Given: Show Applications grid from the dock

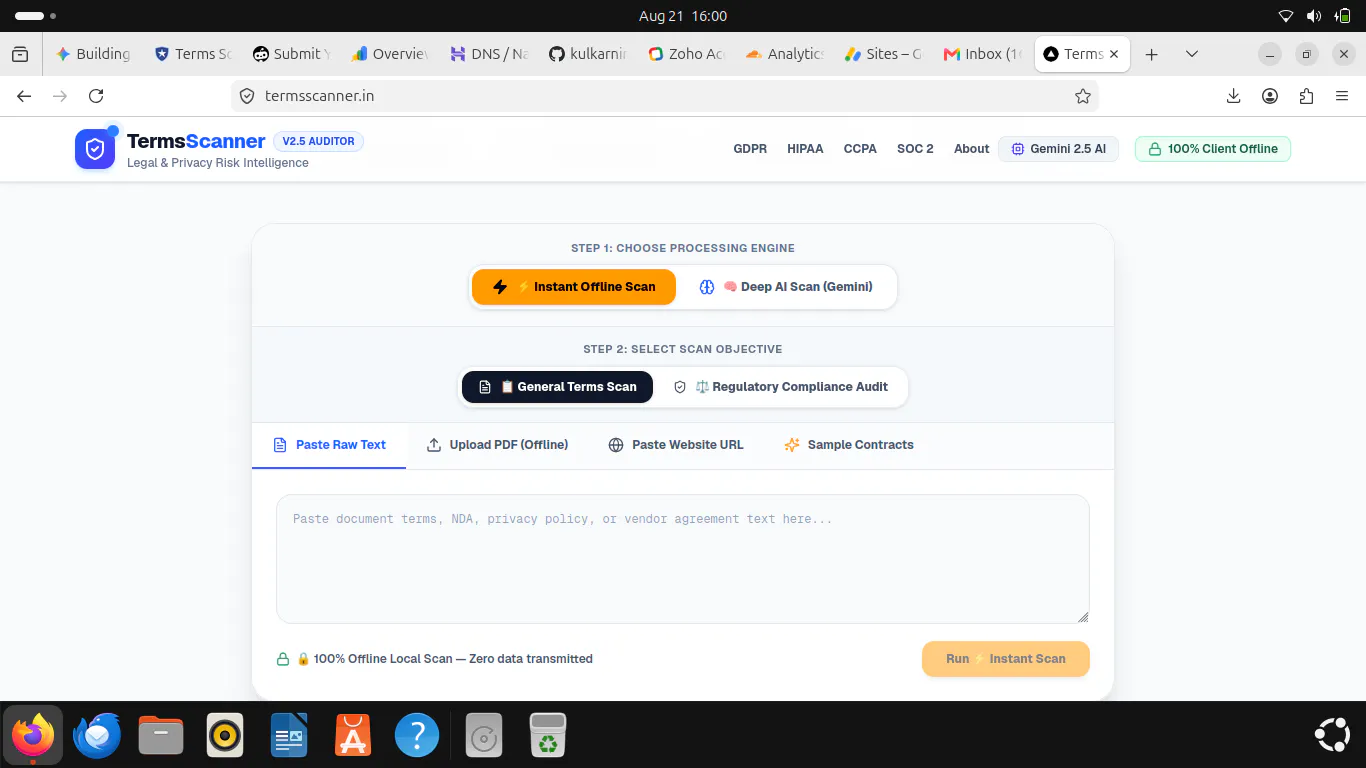Looking at the screenshot, I should [1333, 736].
